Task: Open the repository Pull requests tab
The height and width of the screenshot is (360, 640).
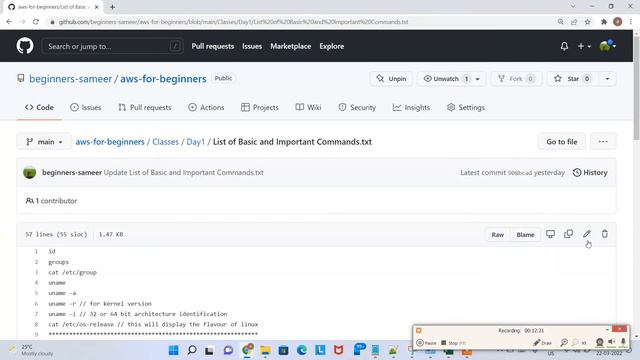Action: pyautogui.click(x=144, y=107)
